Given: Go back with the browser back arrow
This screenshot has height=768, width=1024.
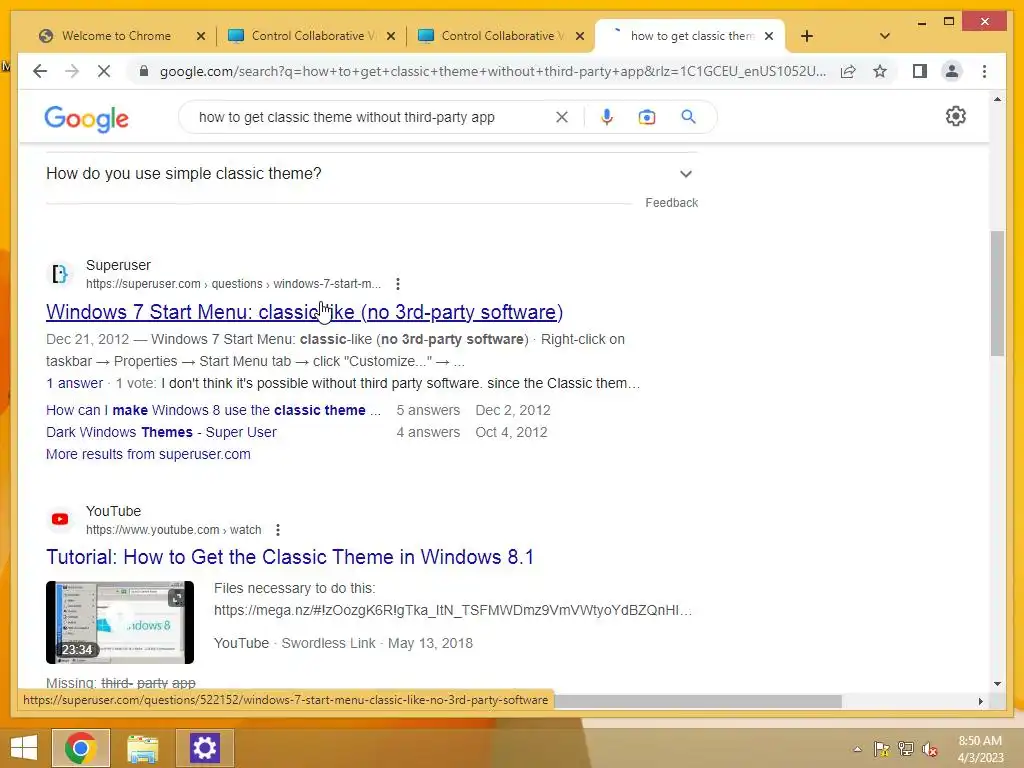Looking at the screenshot, I should coord(40,71).
